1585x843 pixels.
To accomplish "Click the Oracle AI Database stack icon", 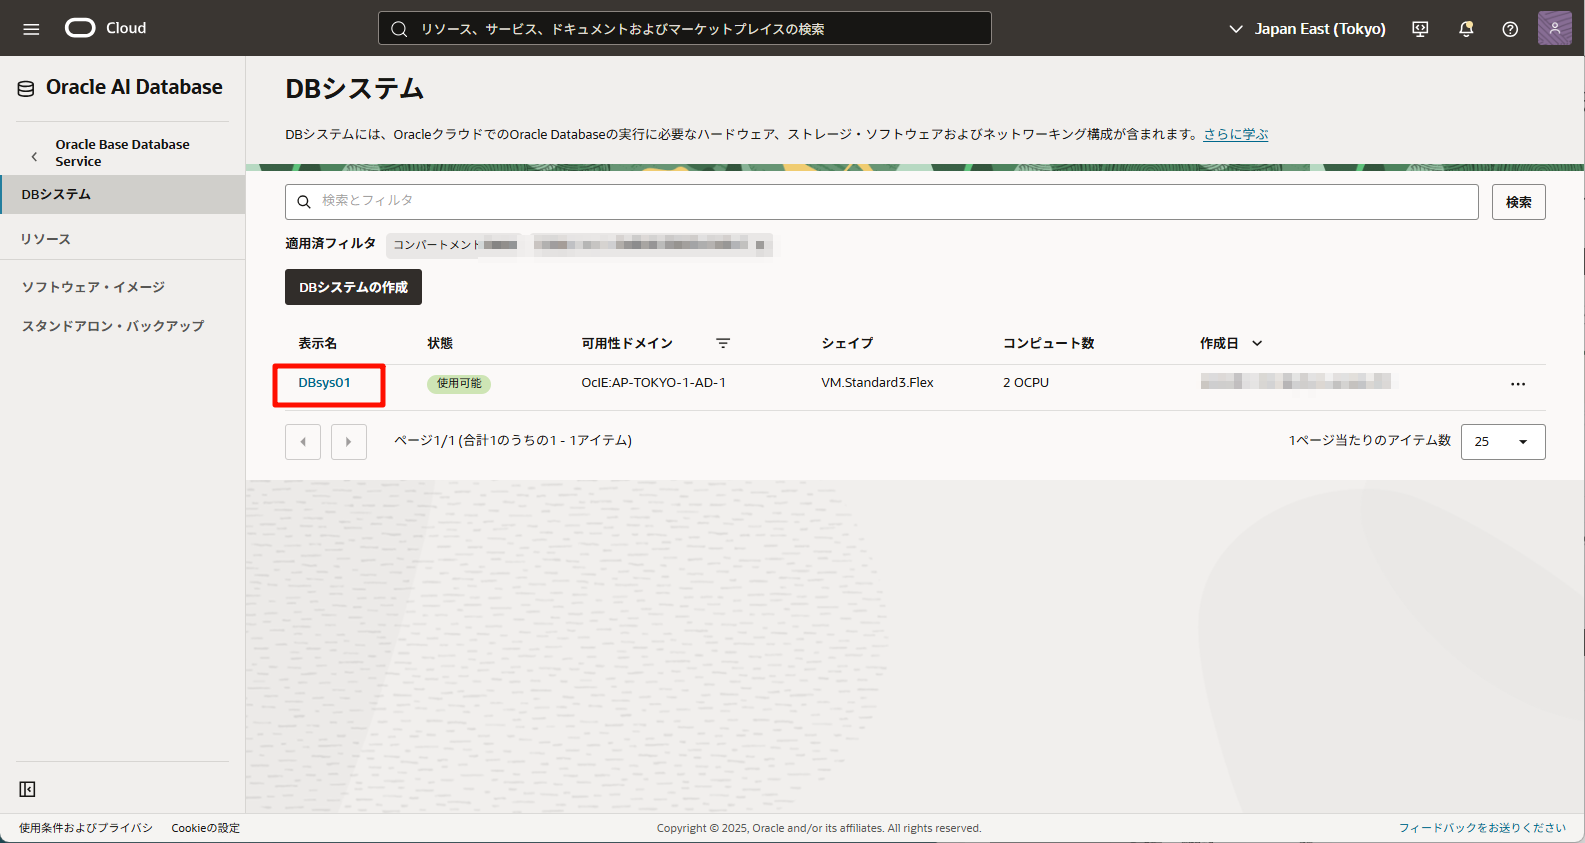I will 26,89.
